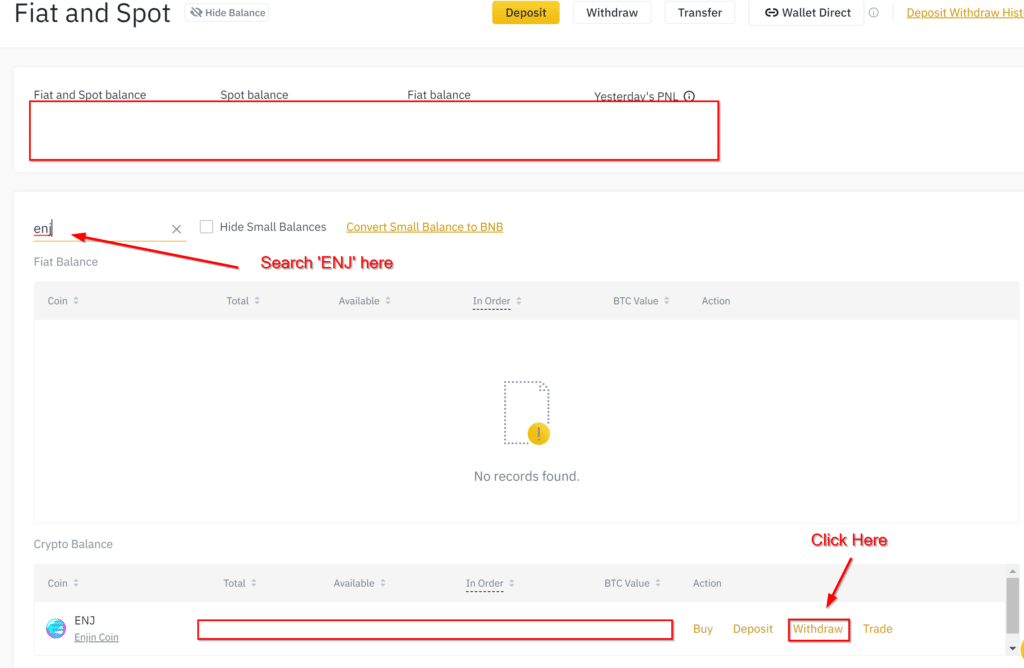Click the info icon next to Wallet Direct

tap(874, 12)
